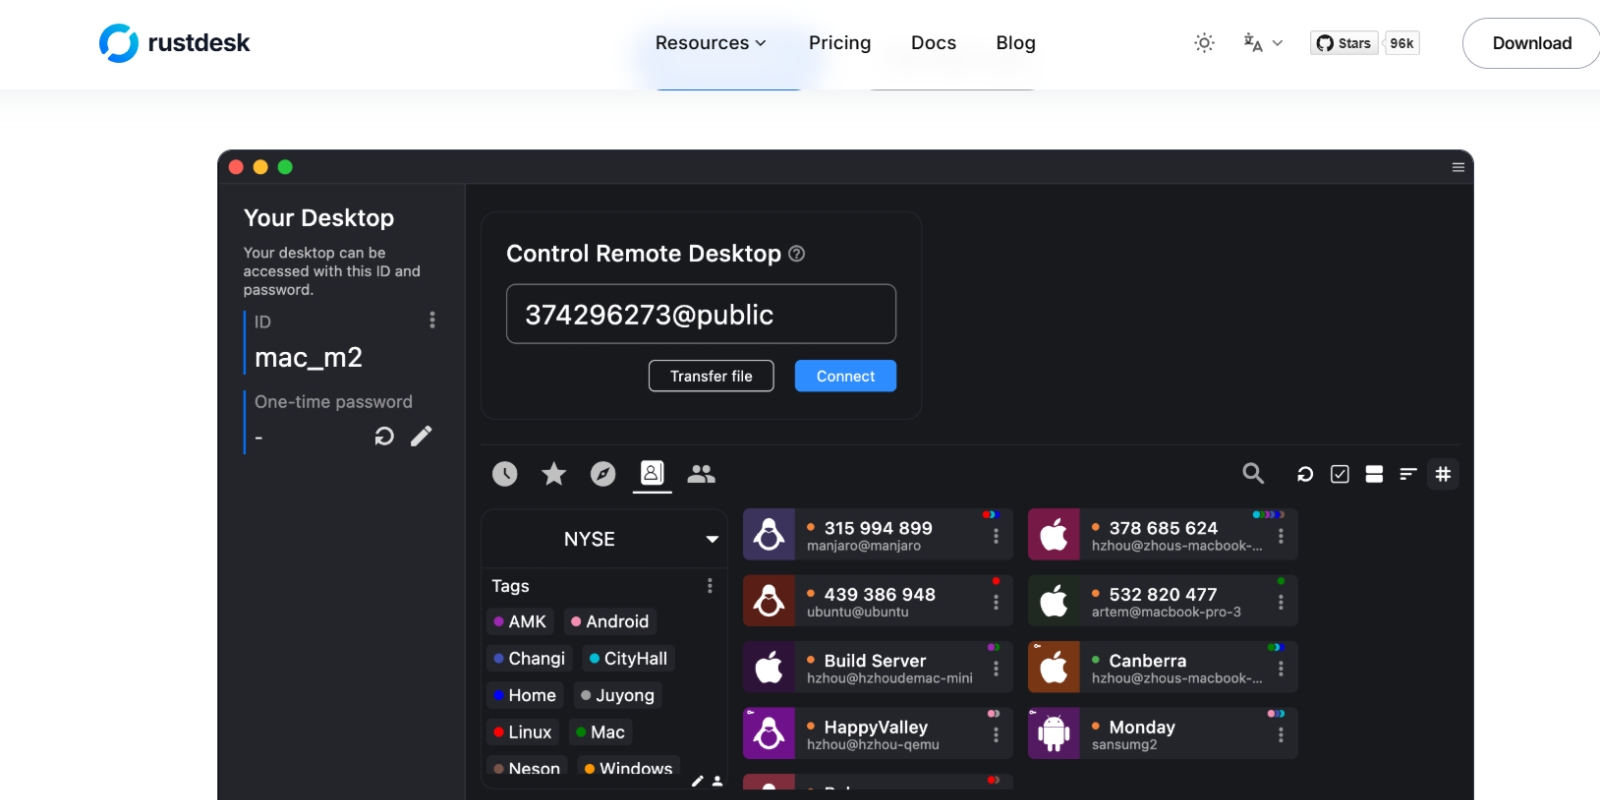Switch to Discovered tab compass icon

[603, 474]
